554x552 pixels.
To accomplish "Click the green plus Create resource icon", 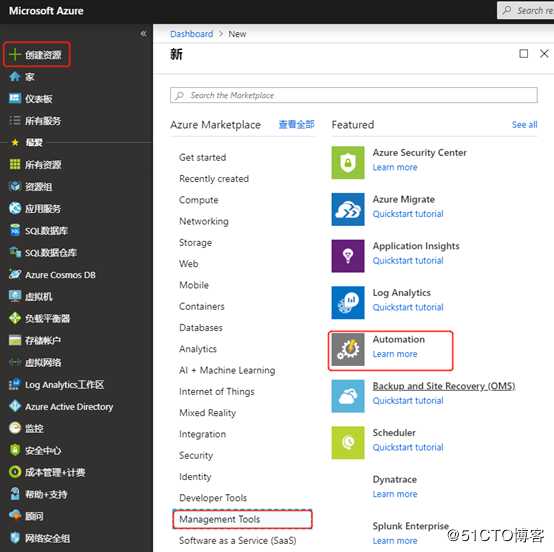I will pos(14,54).
